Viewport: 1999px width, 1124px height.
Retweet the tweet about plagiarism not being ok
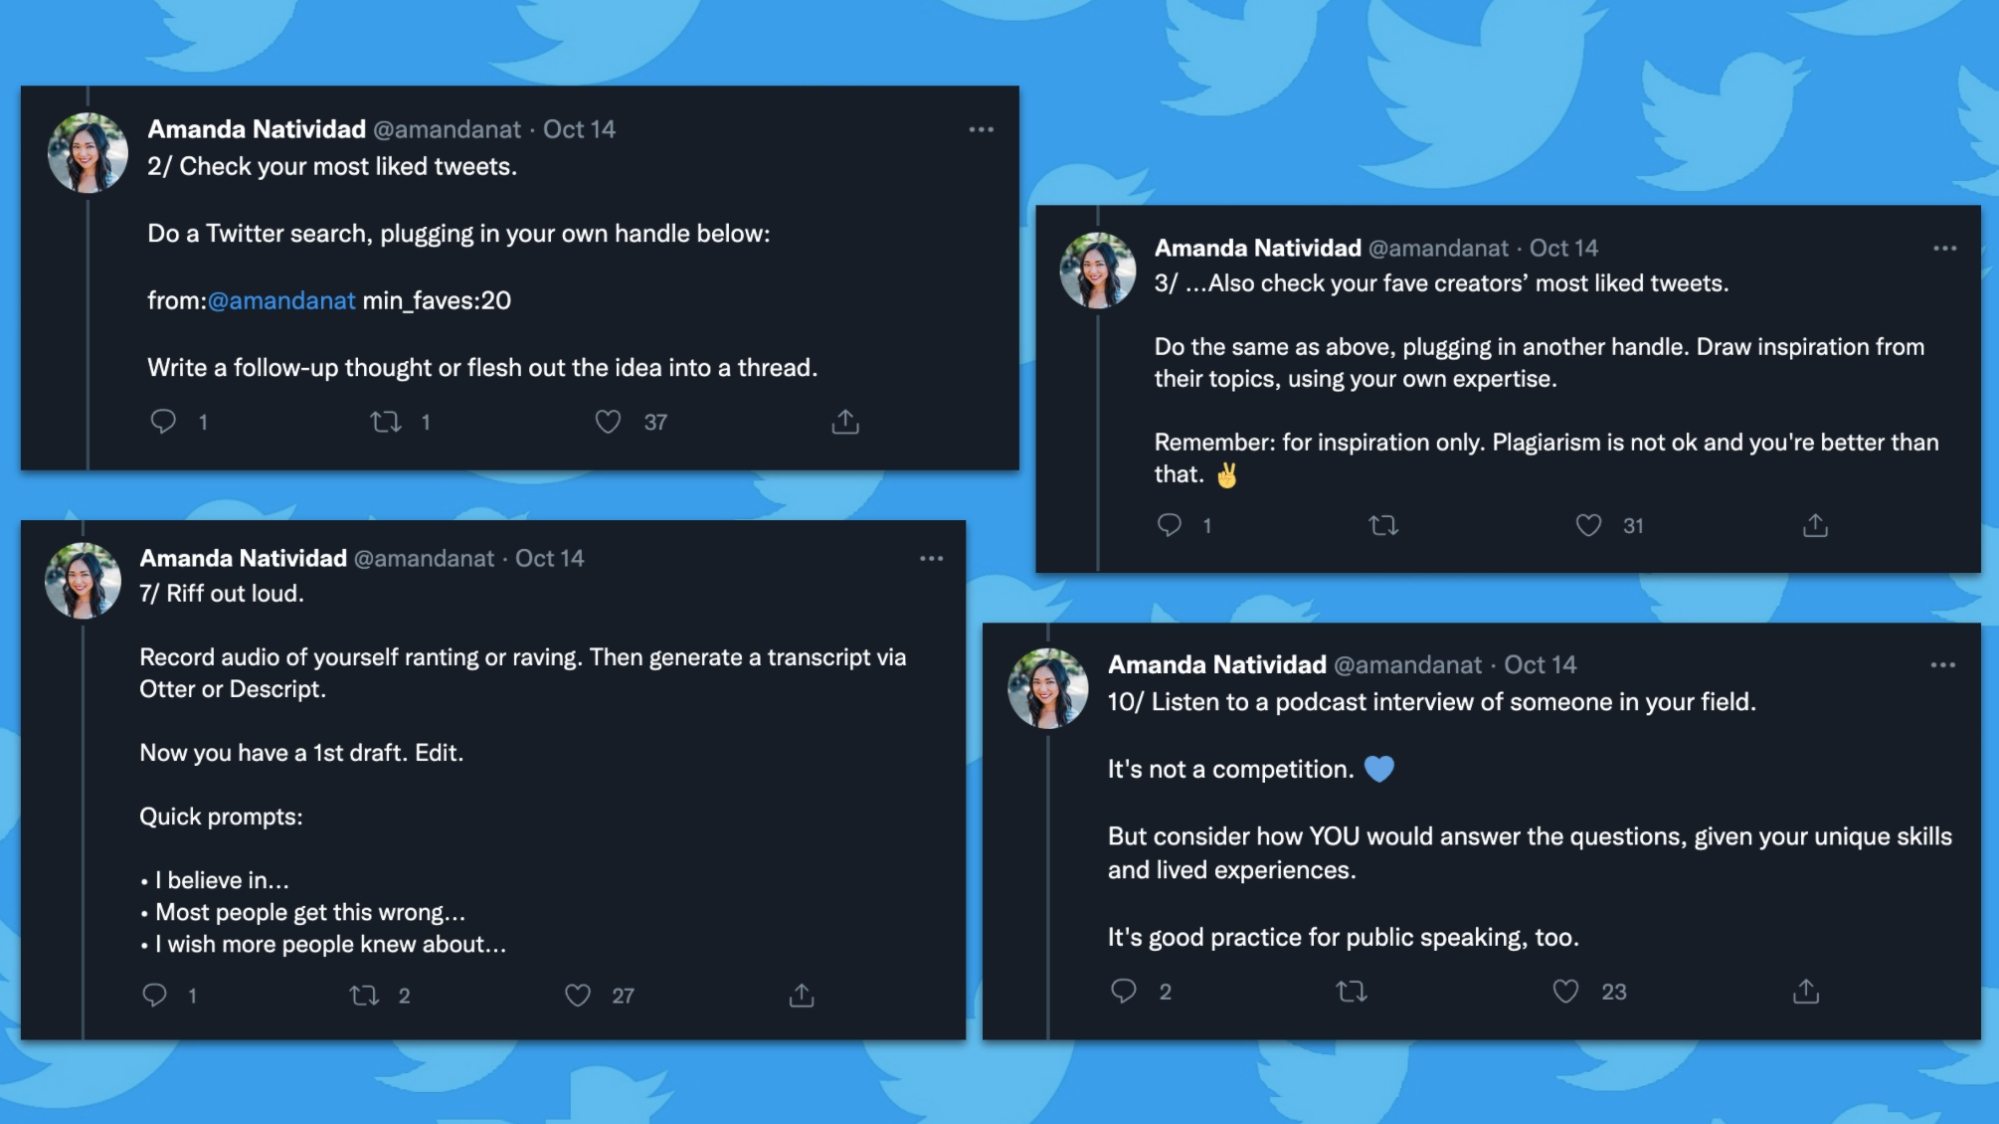click(1383, 525)
